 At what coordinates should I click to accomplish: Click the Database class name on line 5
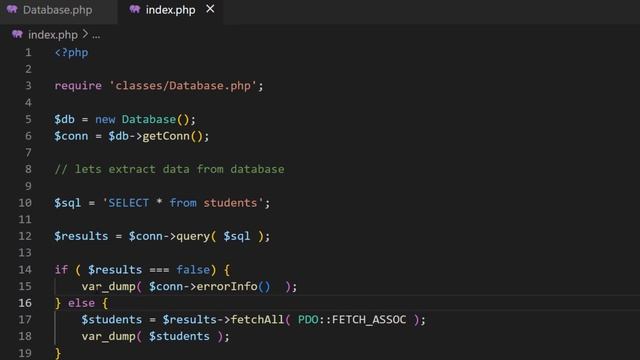[149, 119]
